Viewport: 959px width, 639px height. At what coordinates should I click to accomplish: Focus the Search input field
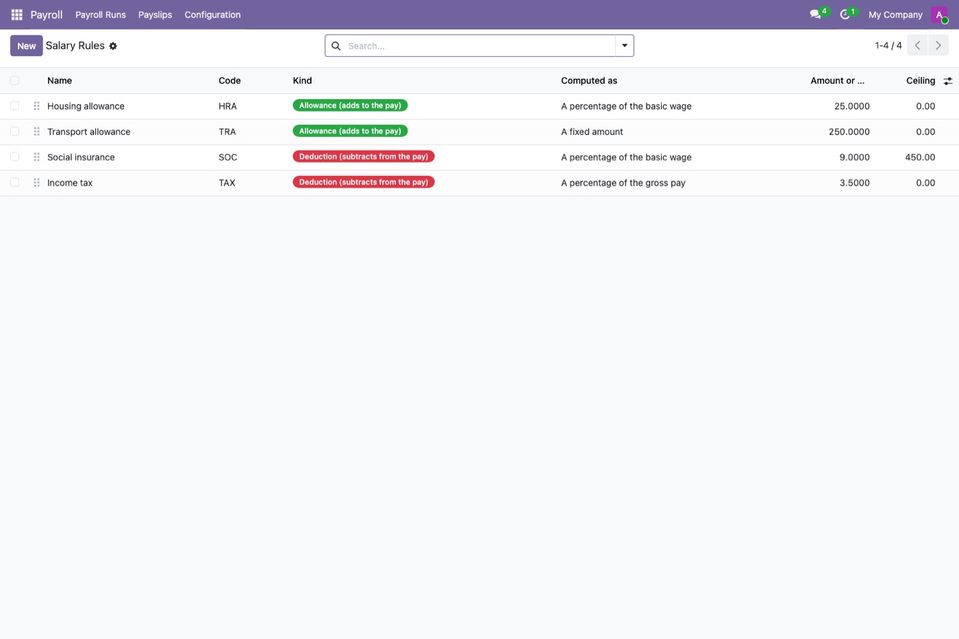479,46
